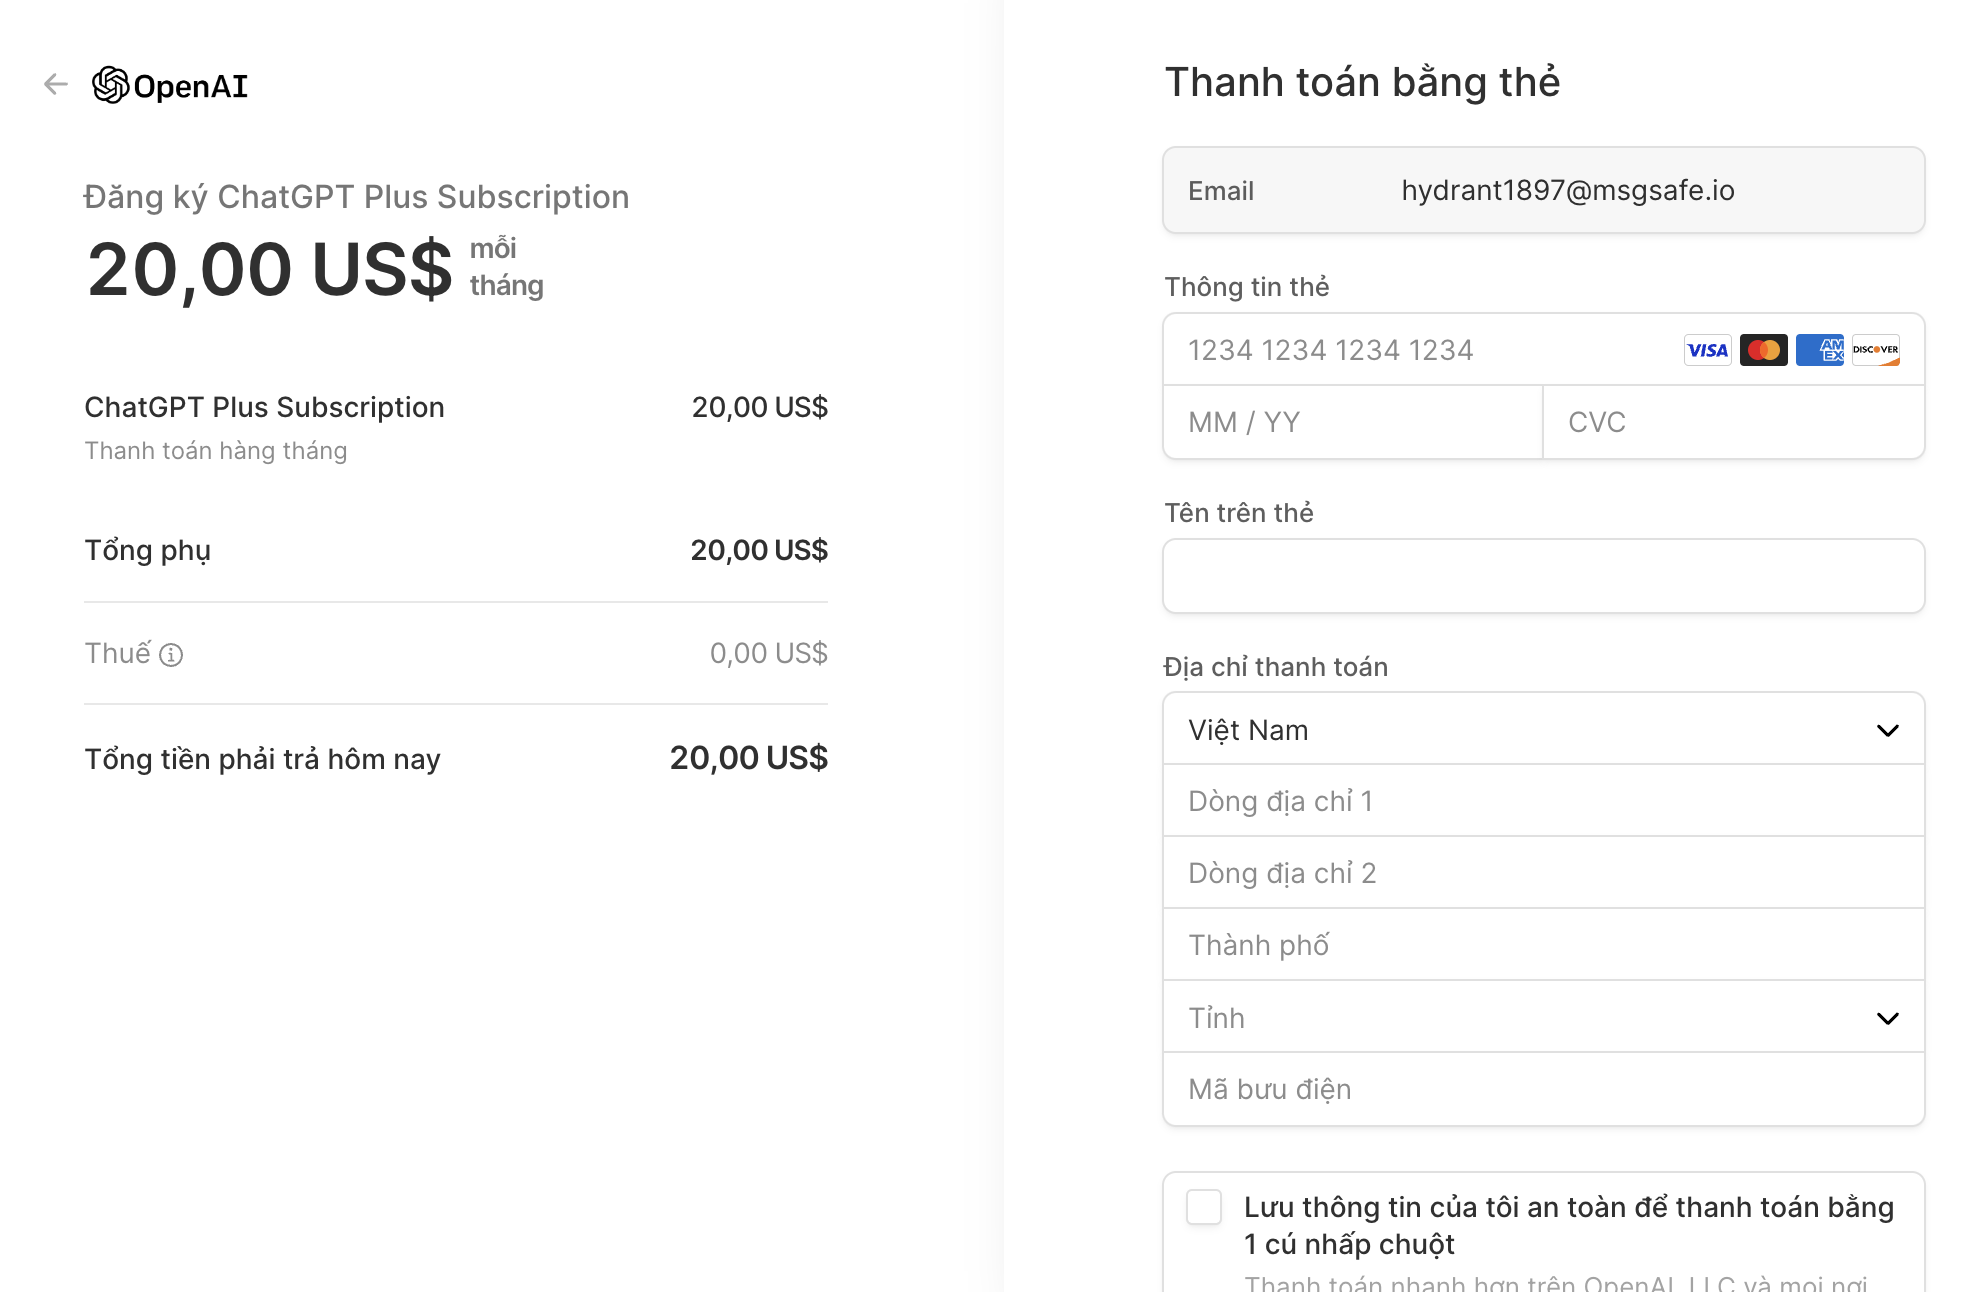Click the MM / YY expiry field
Image resolution: width=1986 pixels, height=1292 pixels.
1352,422
